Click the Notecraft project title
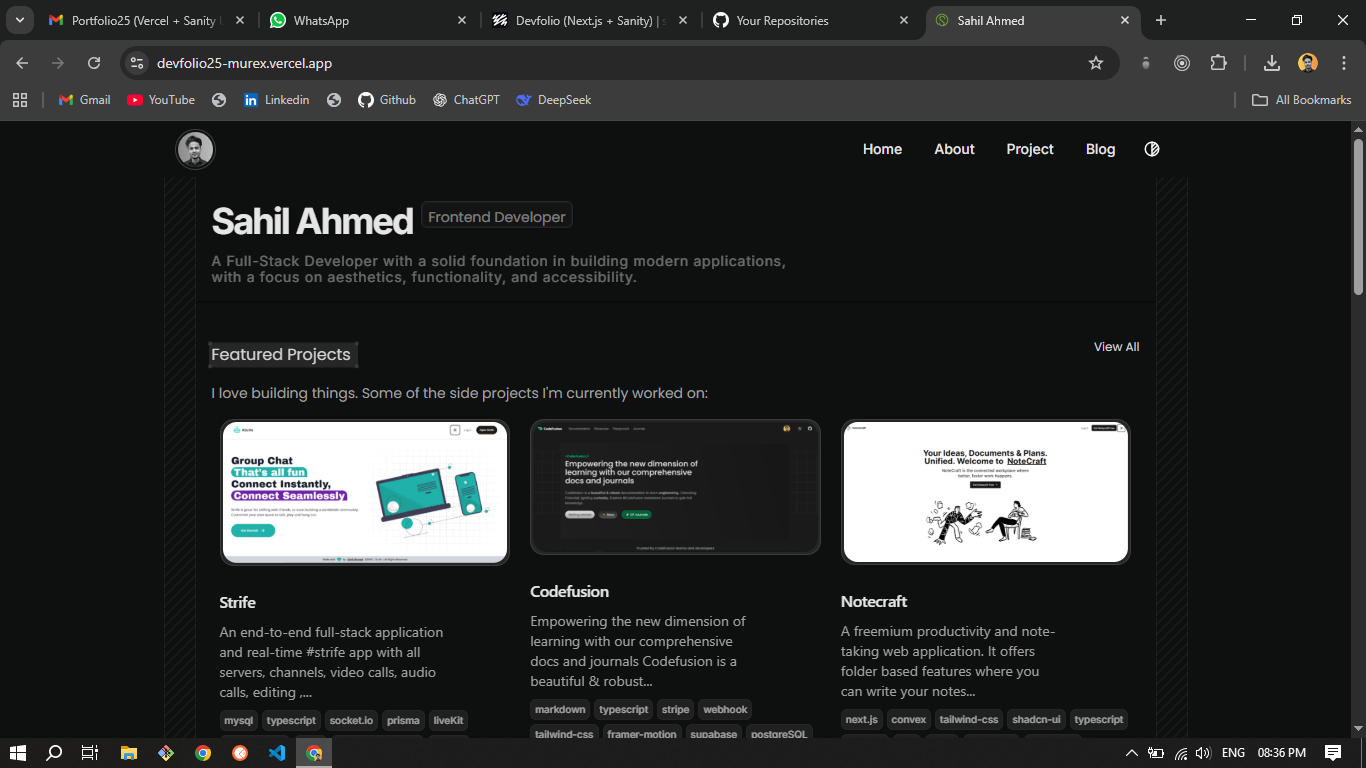Screen dimensions: 1366x768 point(874,602)
